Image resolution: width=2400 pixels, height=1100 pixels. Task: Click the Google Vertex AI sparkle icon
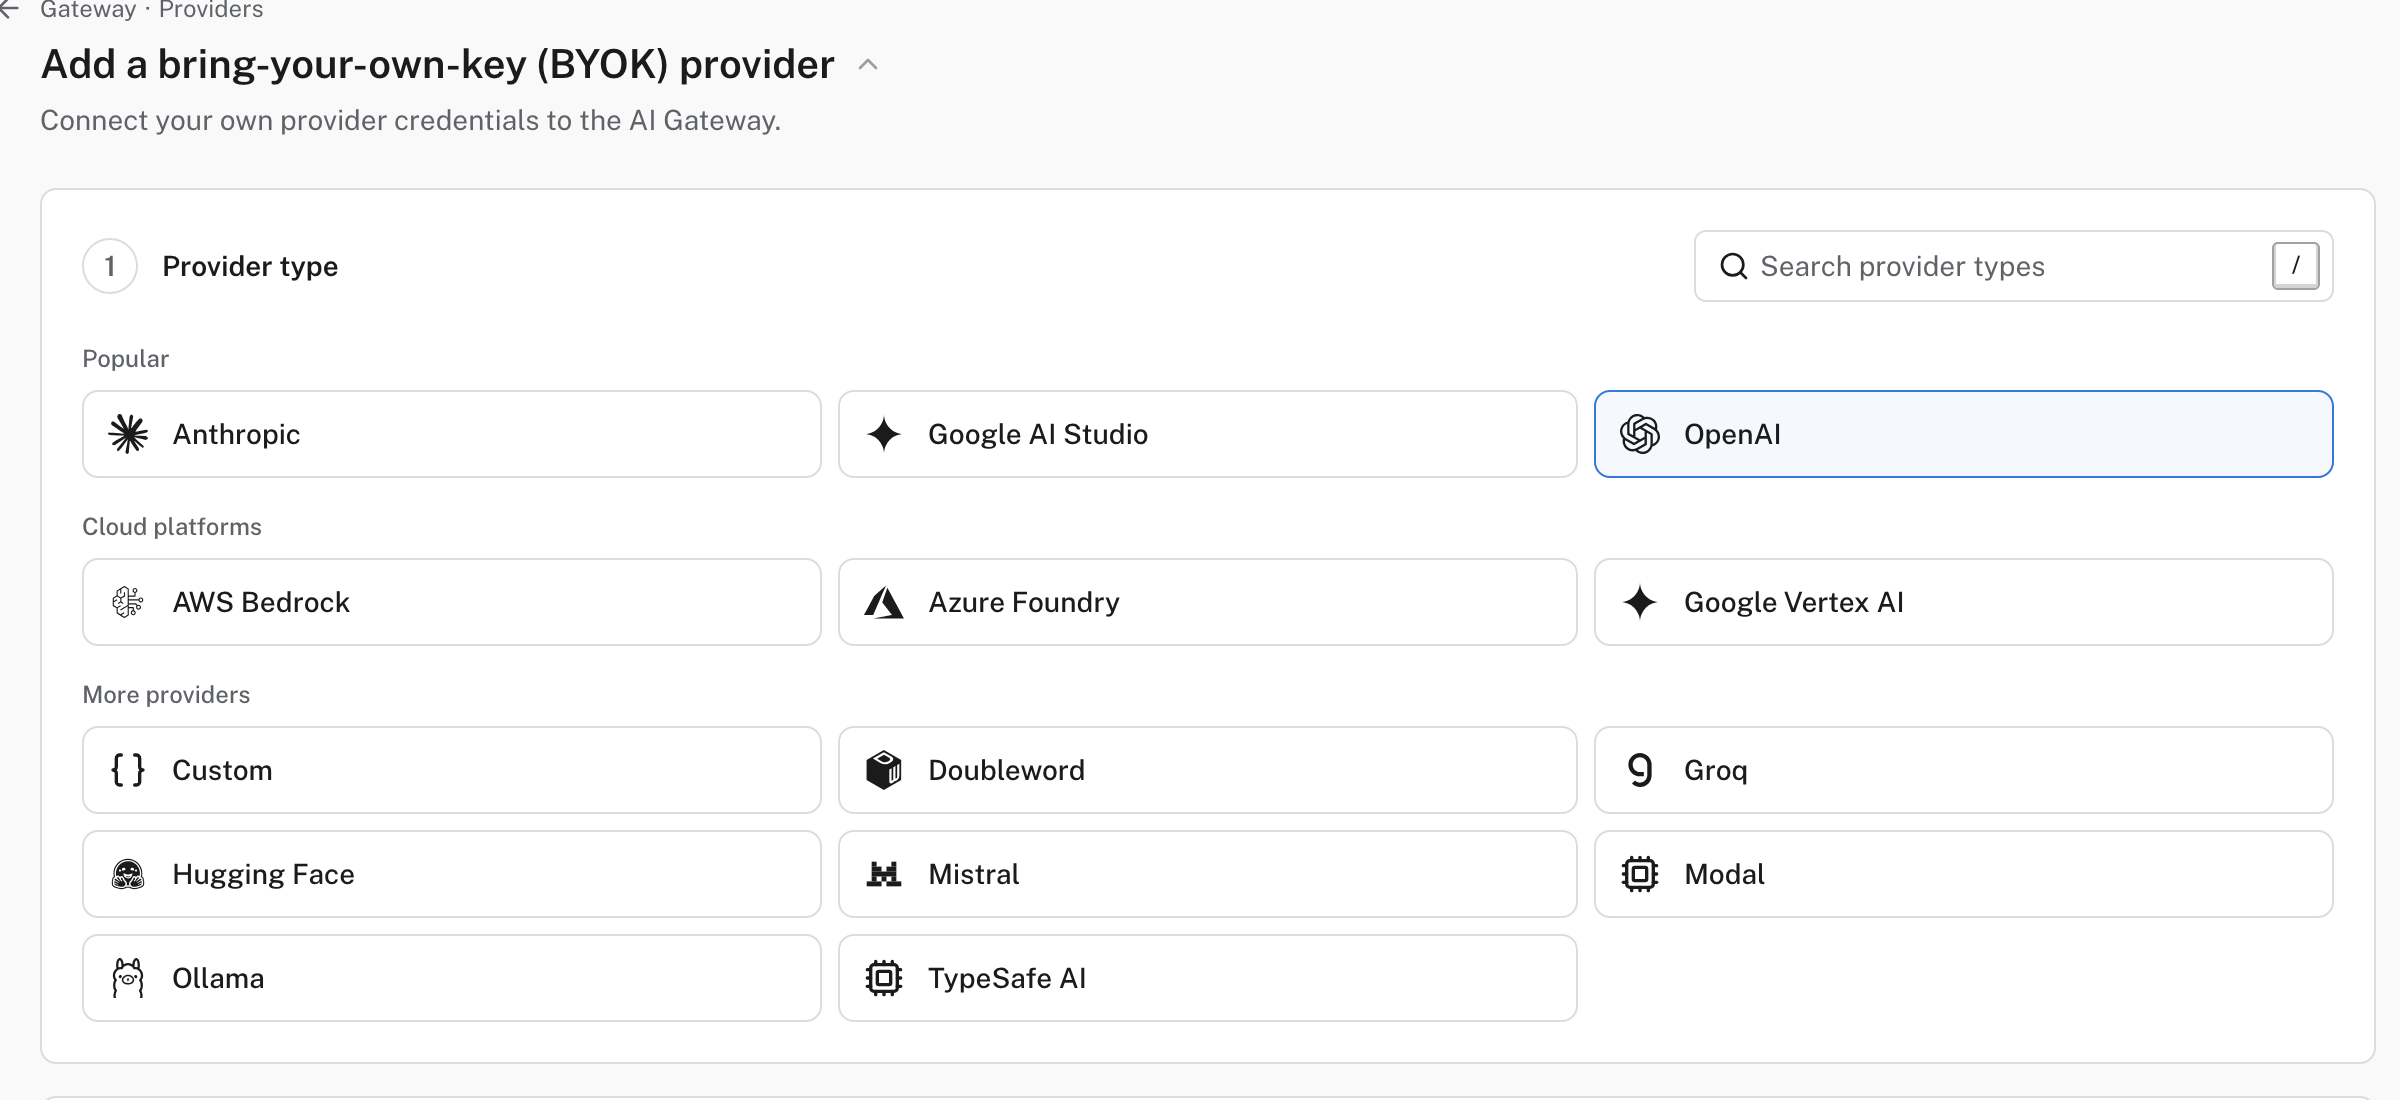click(1640, 602)
